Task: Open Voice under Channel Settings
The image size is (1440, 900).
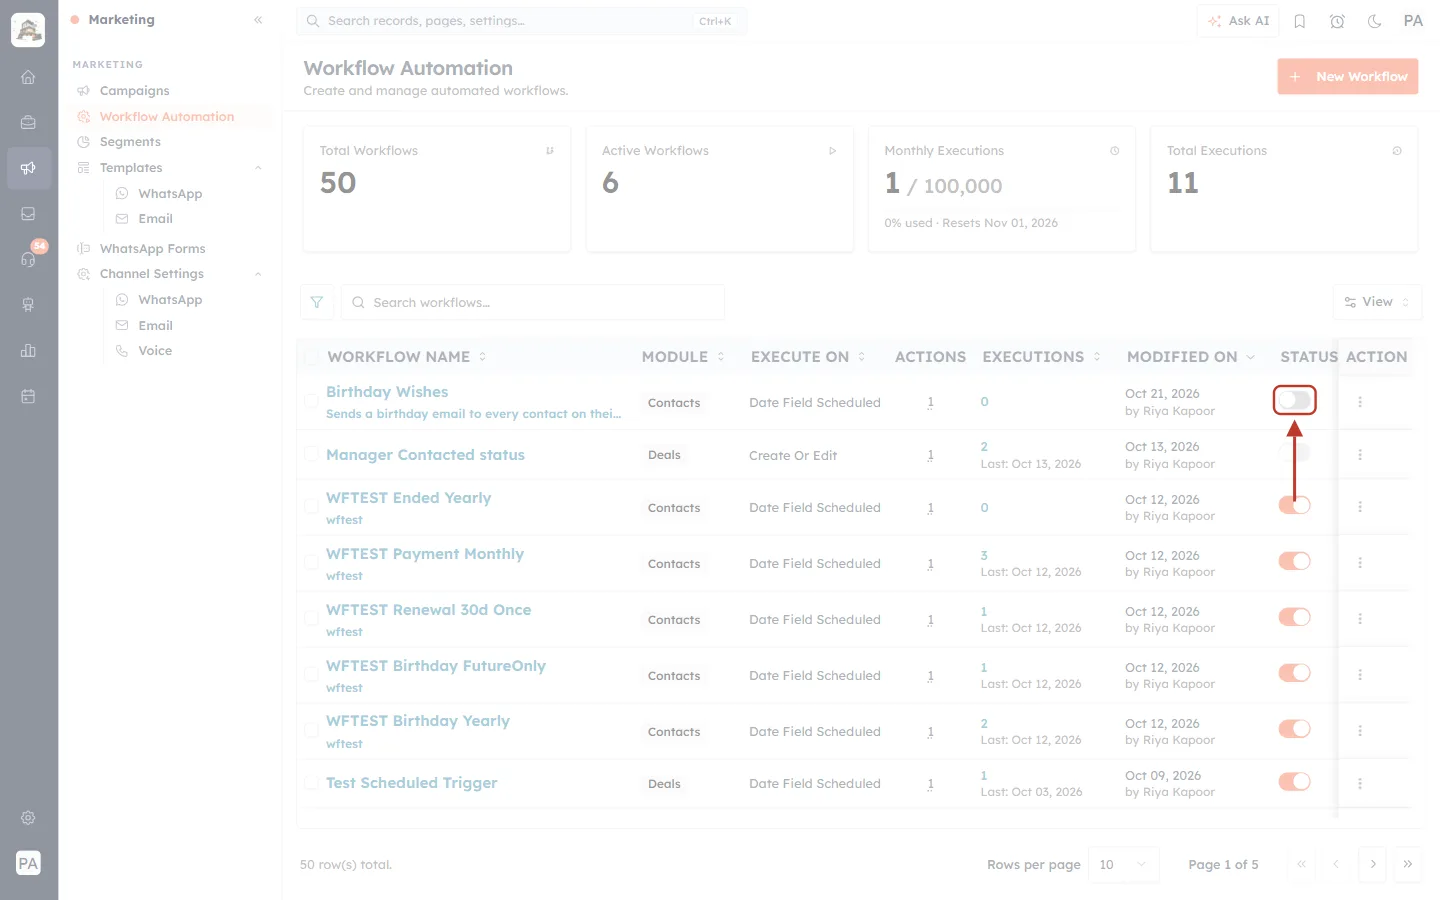Action: pos(155,351)
